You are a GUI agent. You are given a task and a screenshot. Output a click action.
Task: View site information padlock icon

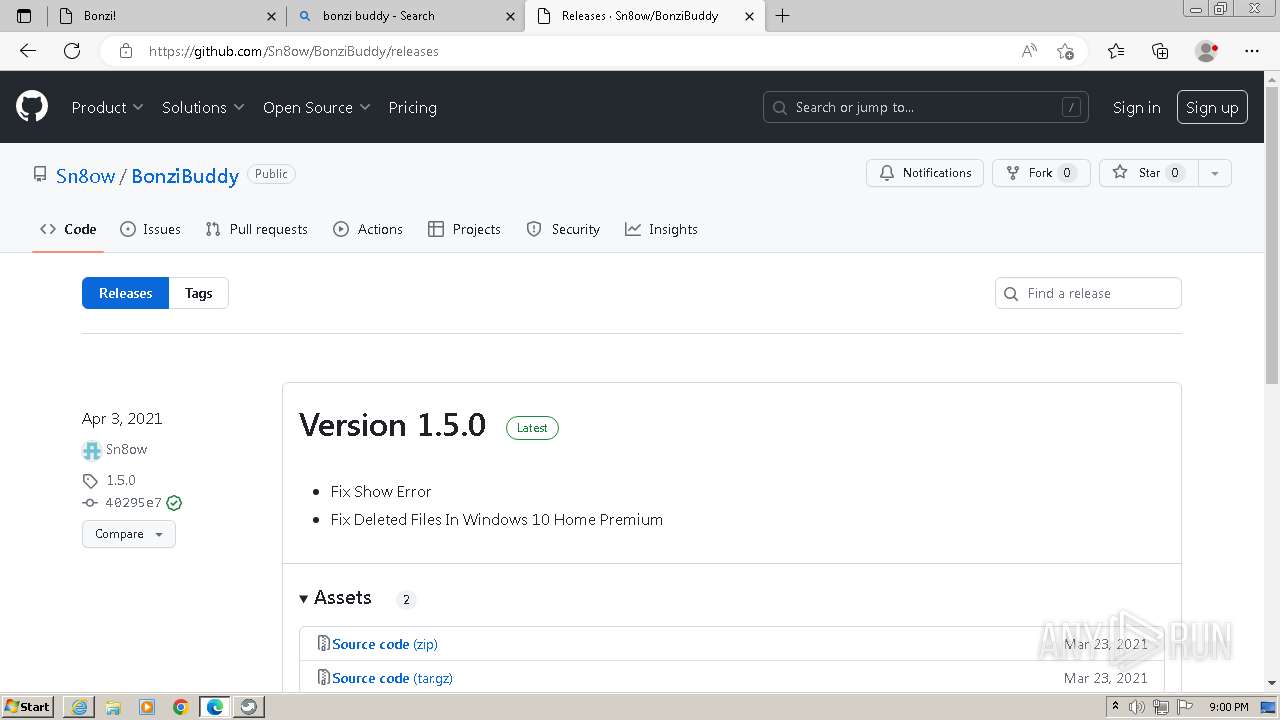(125, 51)
